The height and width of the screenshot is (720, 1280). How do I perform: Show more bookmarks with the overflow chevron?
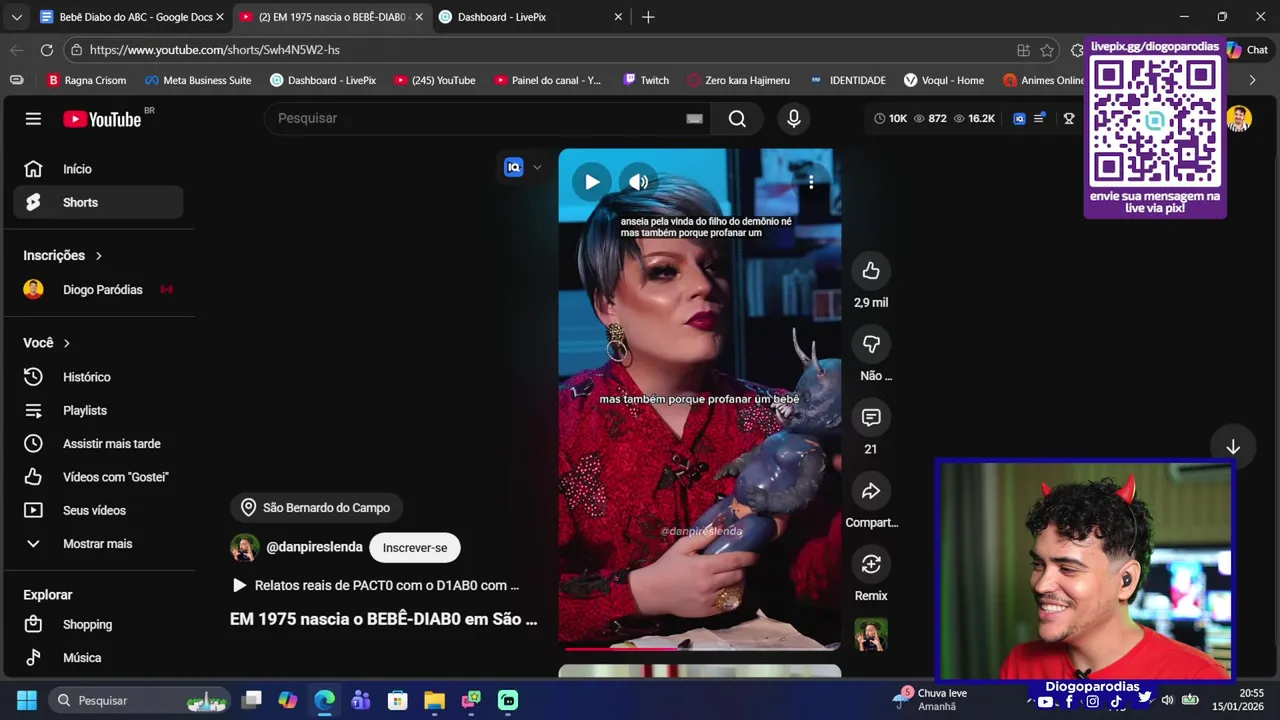1252,80
